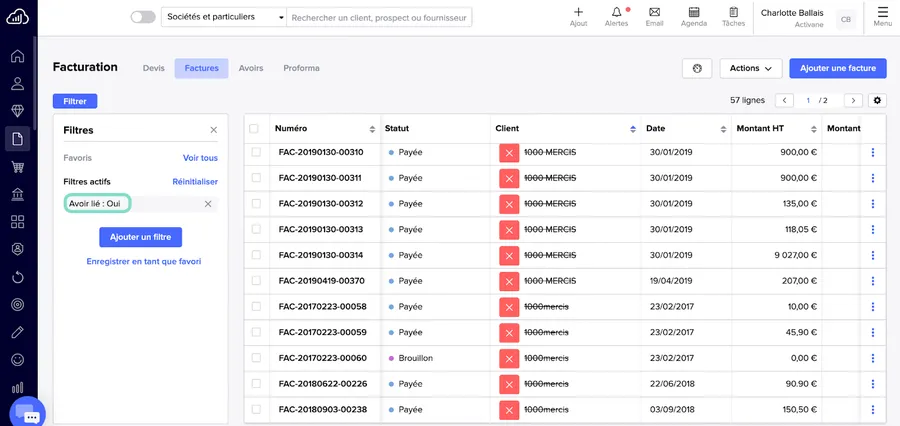The width and height of the screenshot is (900, 426).
Task: Click the home icon in sidebar
Action: coord(17,56)
